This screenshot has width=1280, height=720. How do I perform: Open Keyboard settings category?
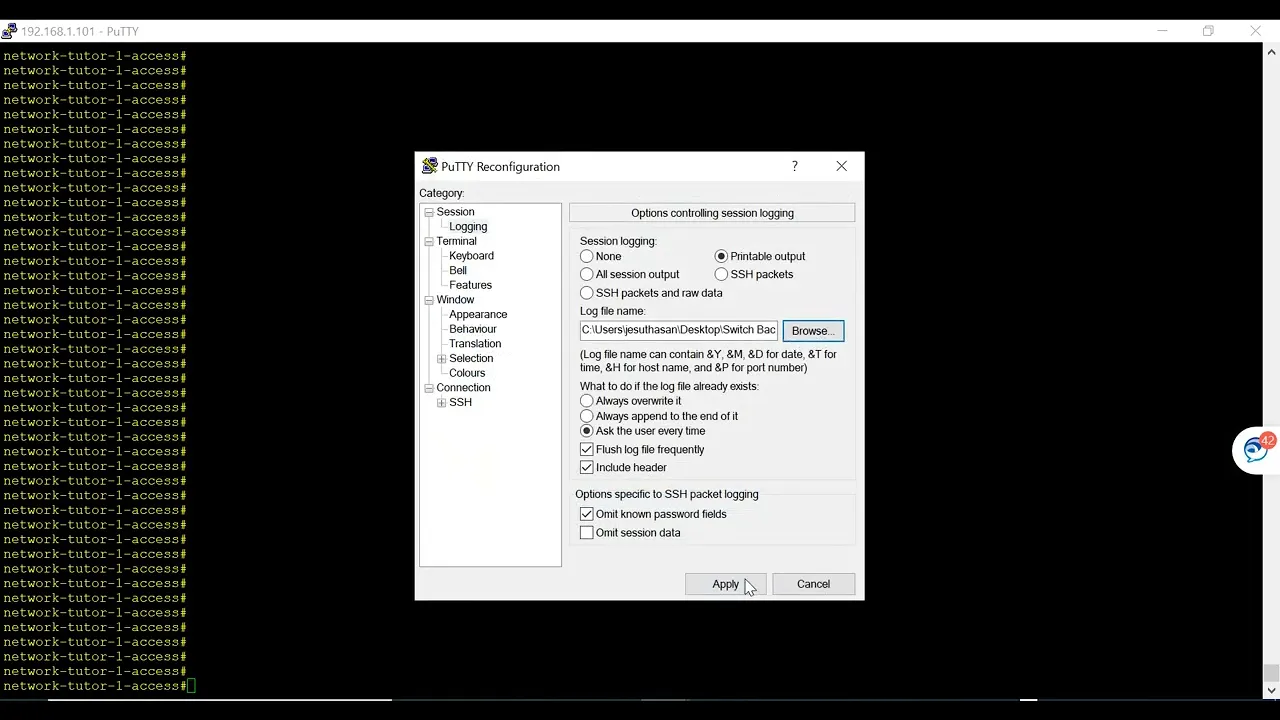471,256
